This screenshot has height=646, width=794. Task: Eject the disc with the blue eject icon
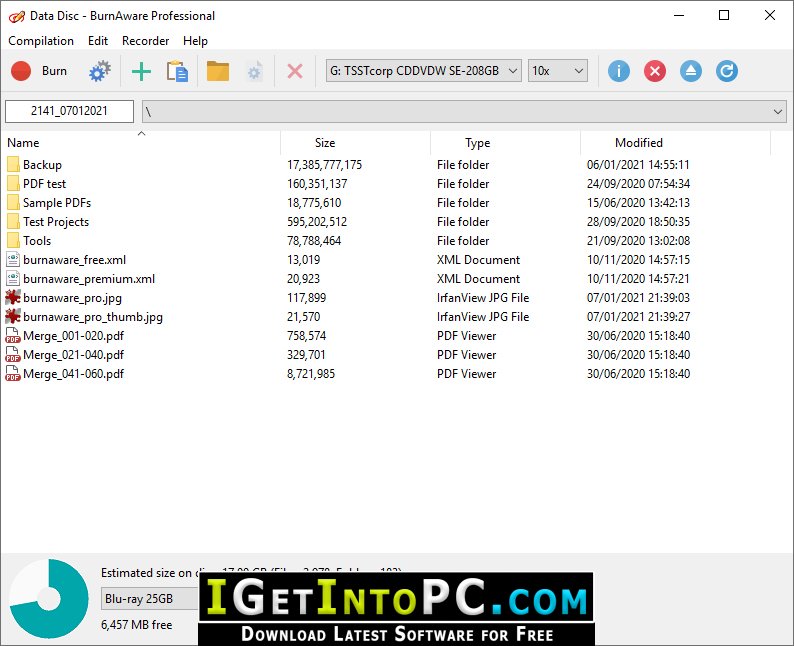coord(691,71)
